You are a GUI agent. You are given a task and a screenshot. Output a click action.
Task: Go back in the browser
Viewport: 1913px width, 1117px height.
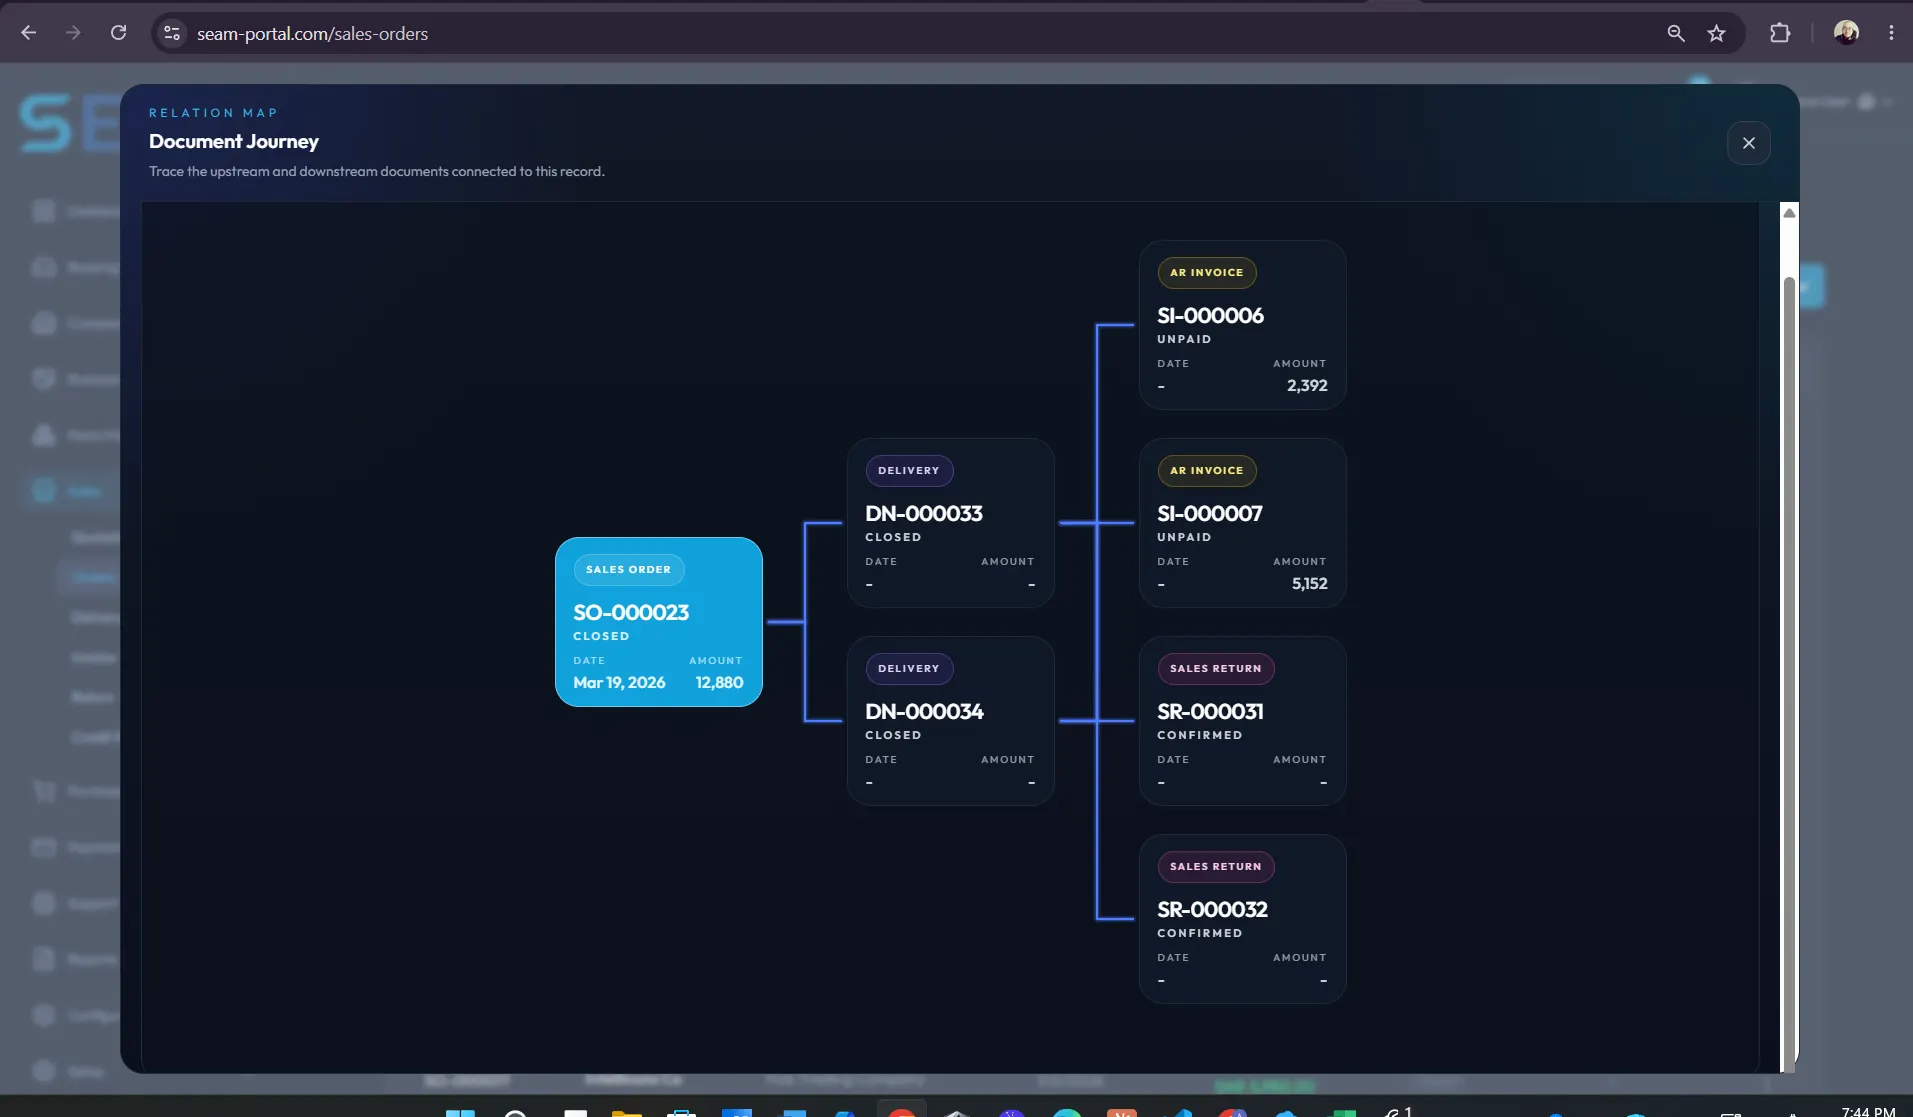pos(29,33)
